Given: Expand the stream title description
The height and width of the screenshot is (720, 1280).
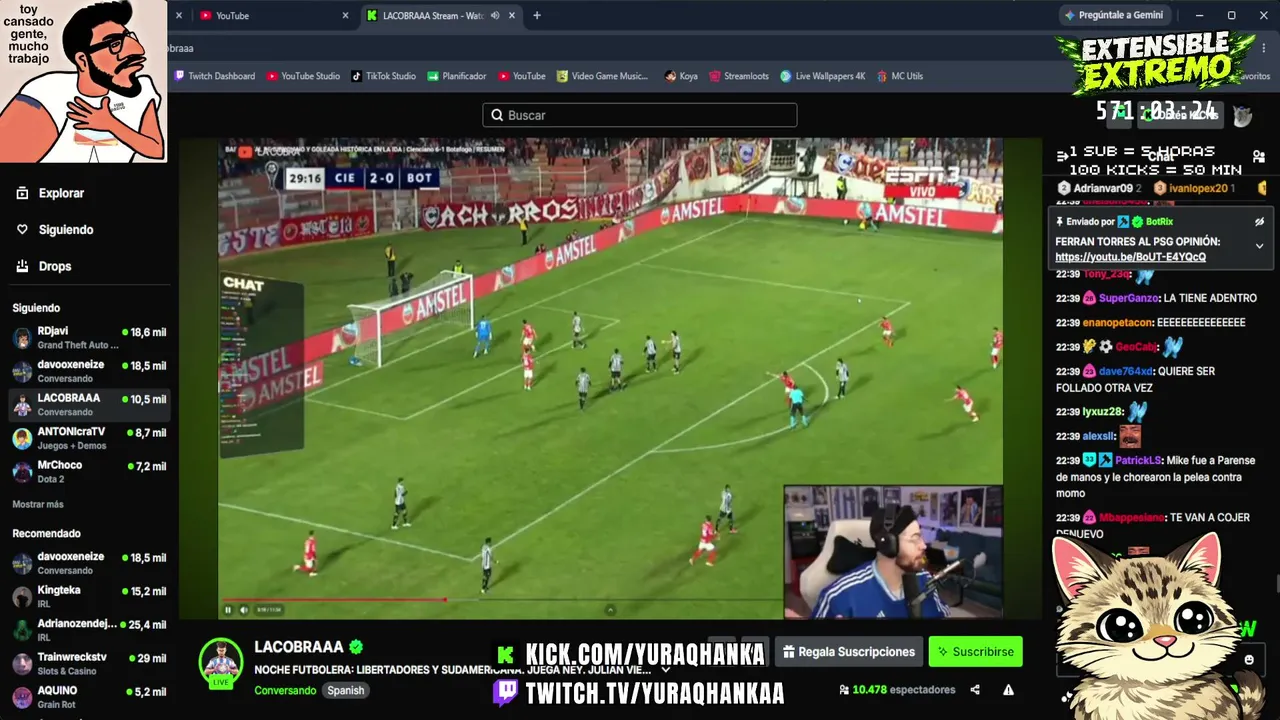Looking at the screenshot, I should (x=665, y=670).
